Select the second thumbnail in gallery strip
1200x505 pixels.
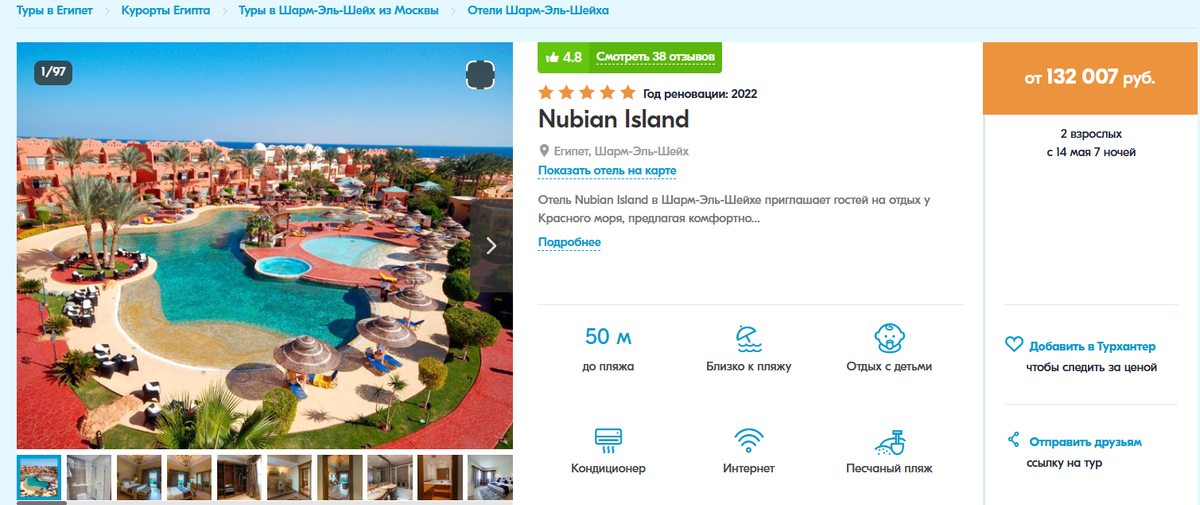tap(89, 478)
